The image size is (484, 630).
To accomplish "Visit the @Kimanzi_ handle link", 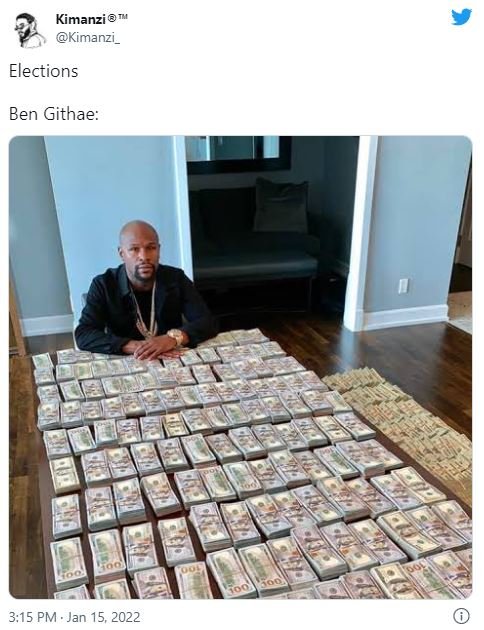I will coord(88,38).
